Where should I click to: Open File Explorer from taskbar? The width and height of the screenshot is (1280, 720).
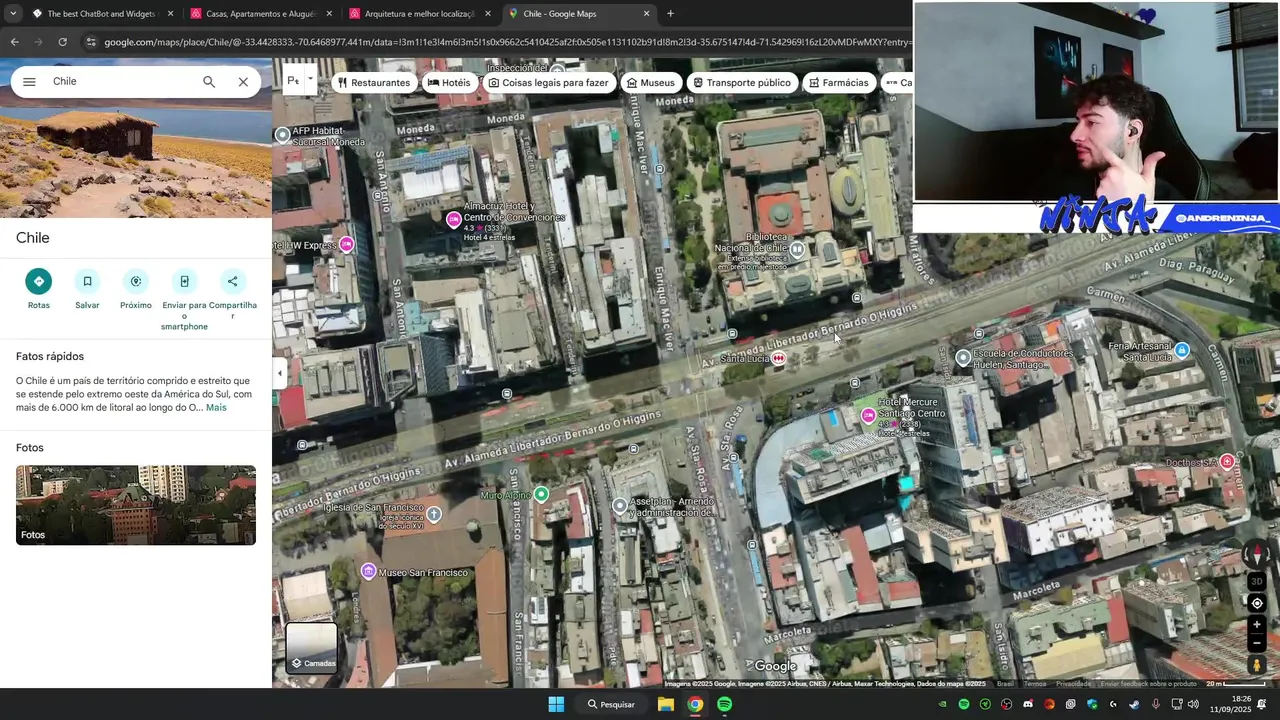tap(666, 704)
